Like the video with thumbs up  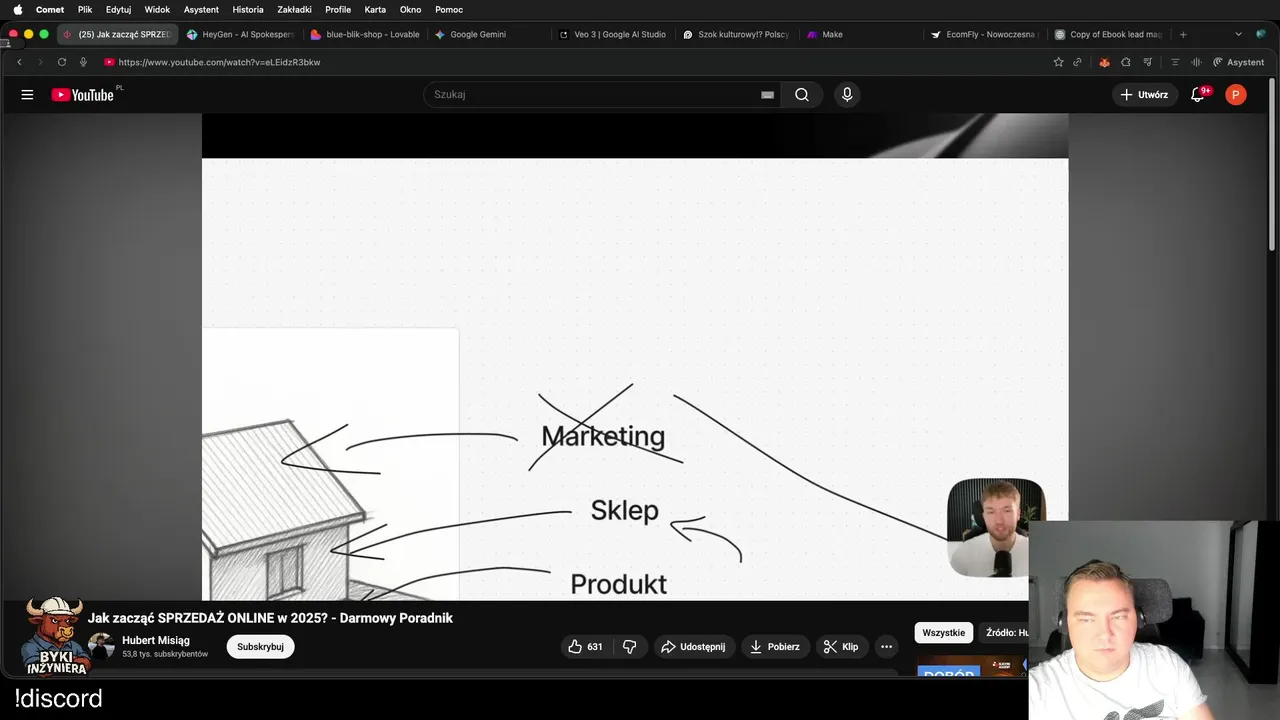(x=586, y=647)
